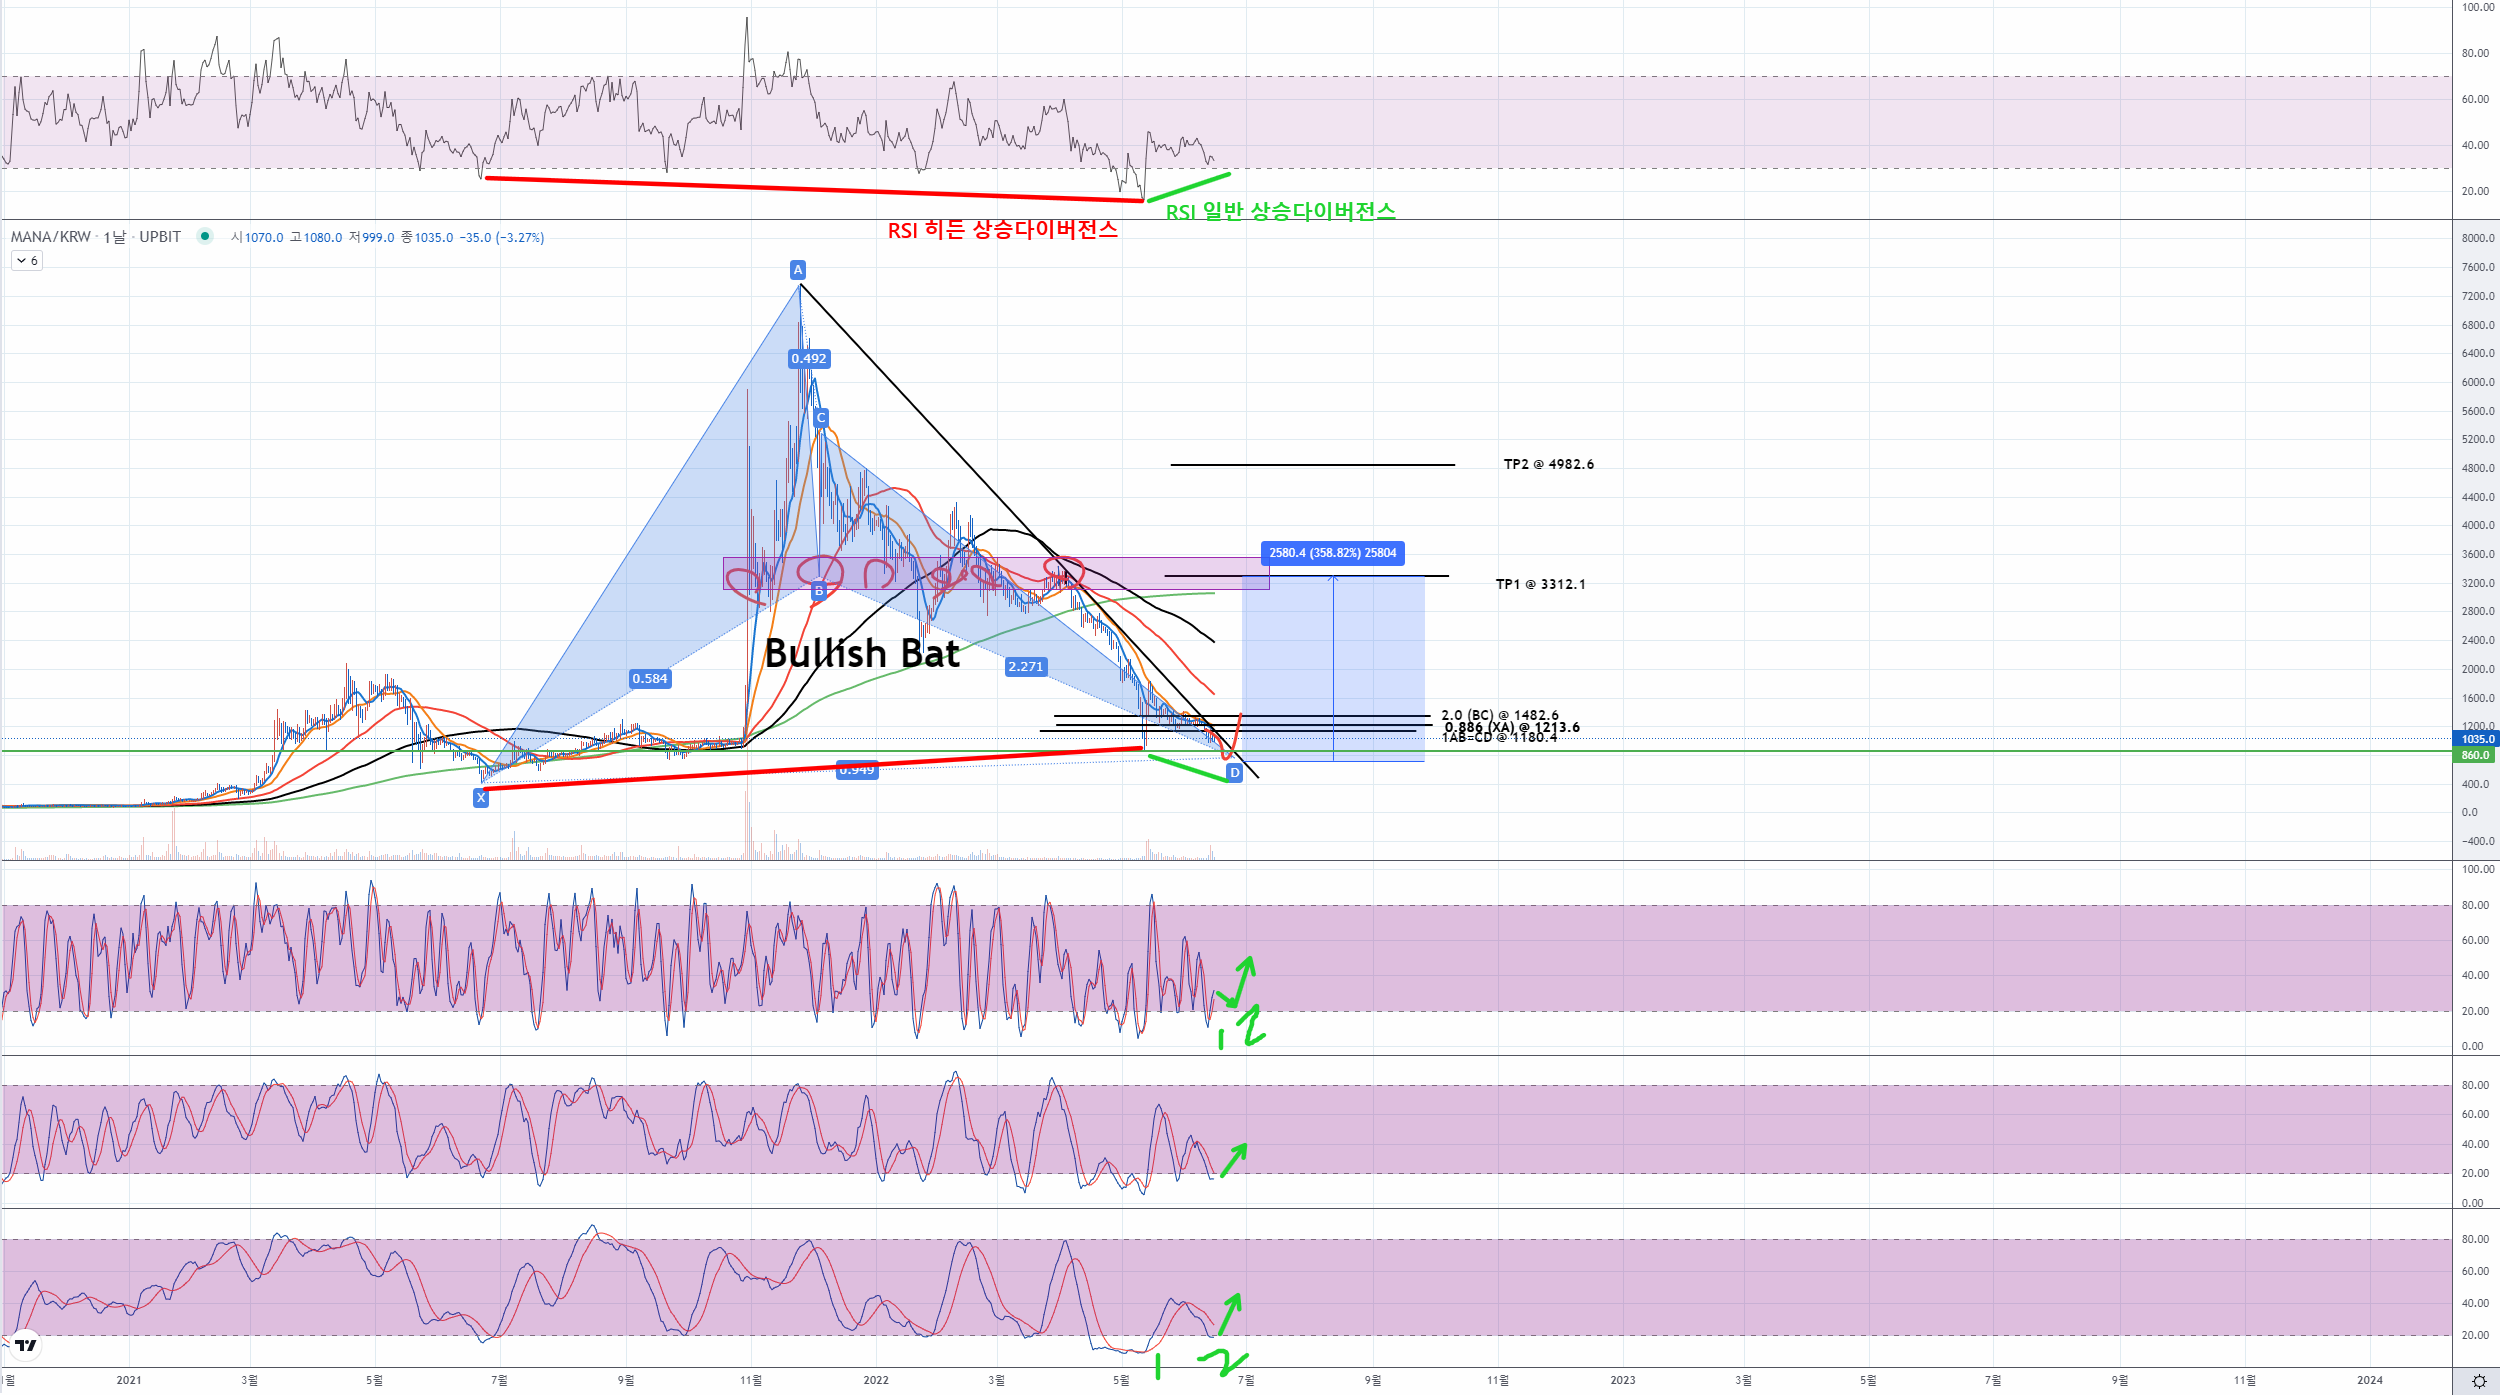Click the TP1 @ 3312.1 label
The image size is (2500, 1395).
1540,584
